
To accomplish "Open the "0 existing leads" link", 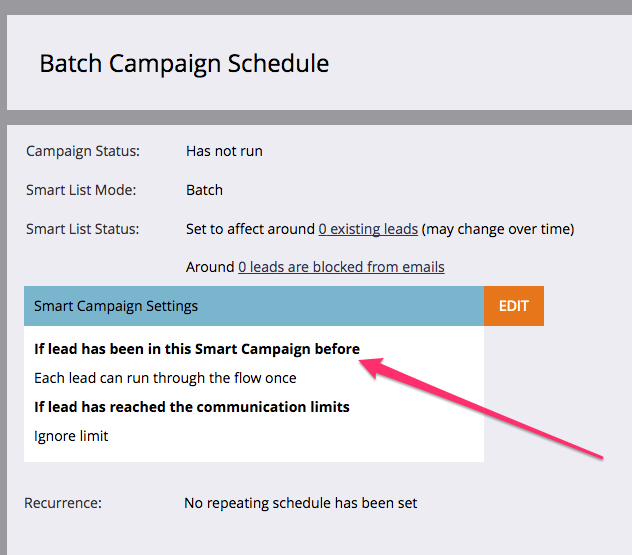I will (x=368, y=229).
